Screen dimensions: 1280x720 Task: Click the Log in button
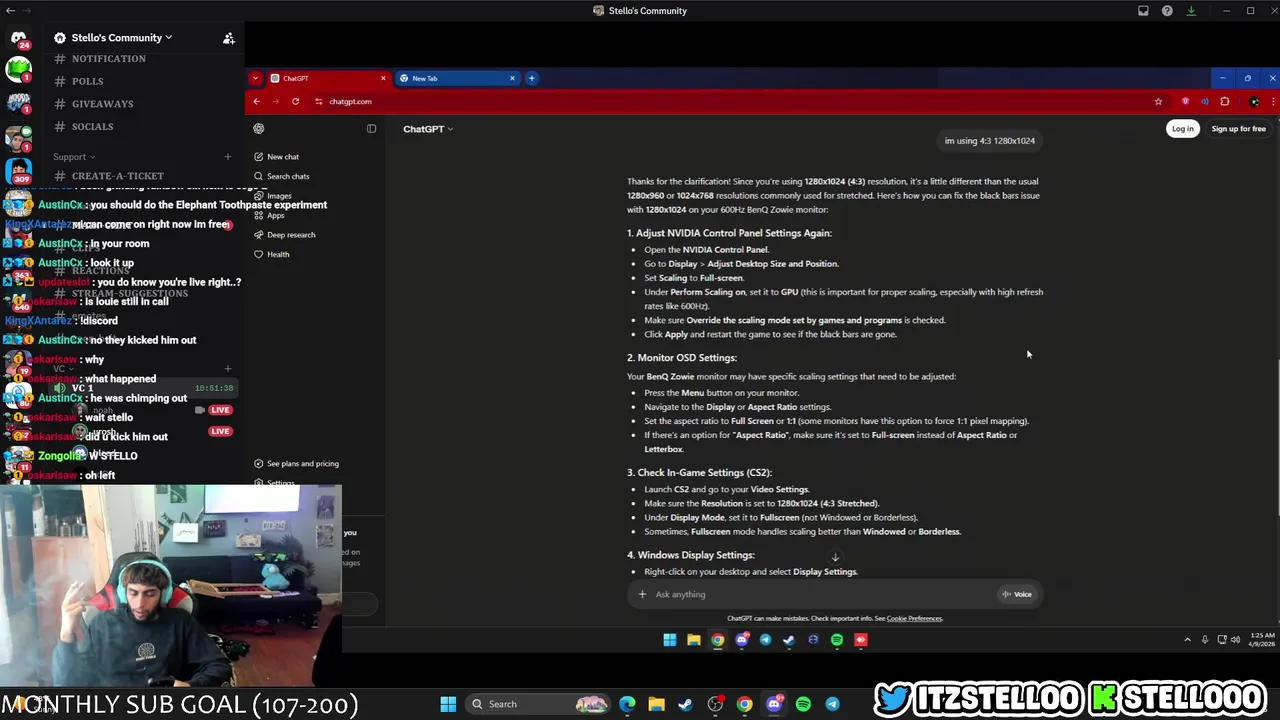(x=1183, y=129)
